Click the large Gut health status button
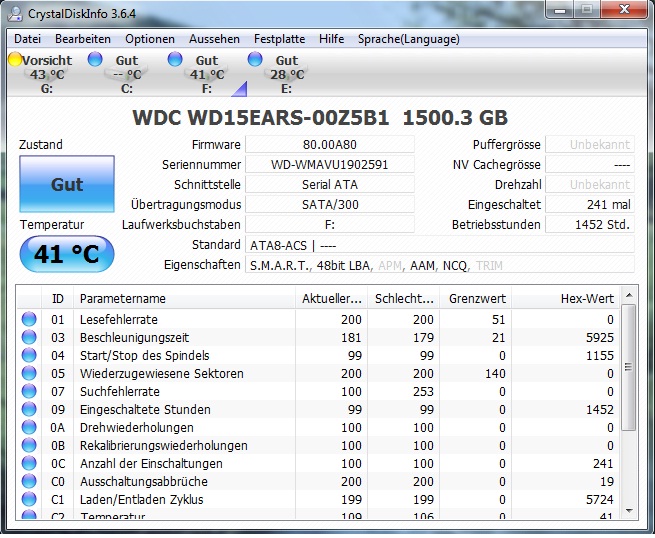The height and width of the screenshot is (538, 655). 67,184
